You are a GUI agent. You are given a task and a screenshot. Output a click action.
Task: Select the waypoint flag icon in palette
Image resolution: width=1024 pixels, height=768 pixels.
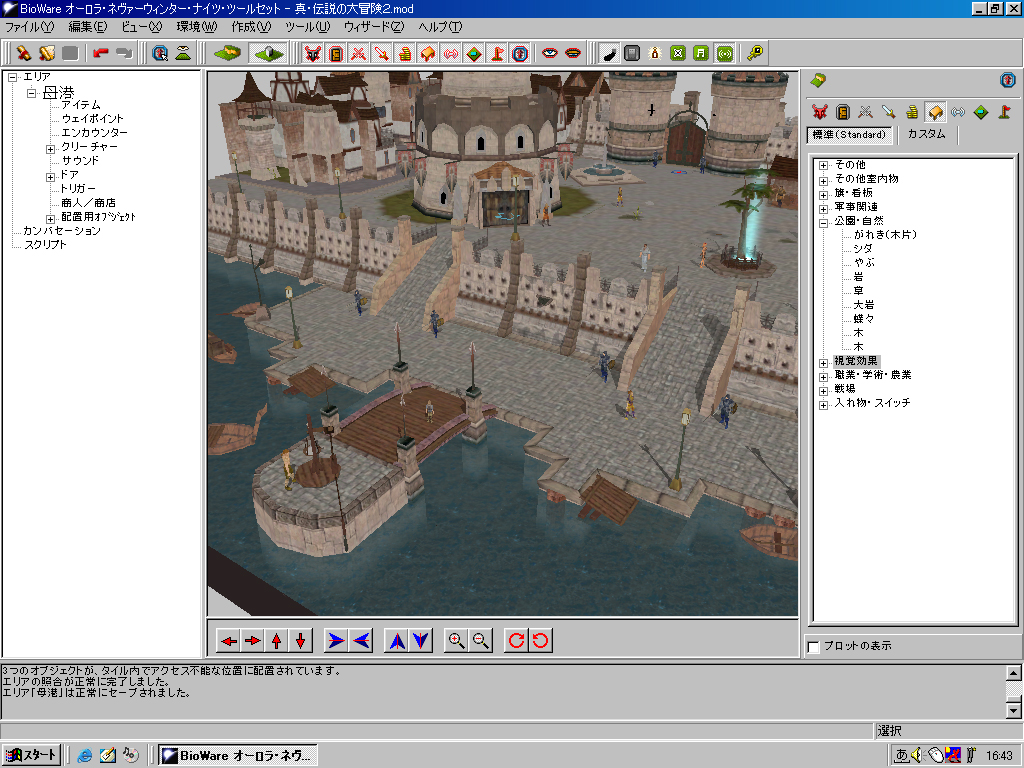coord(1003,112)
